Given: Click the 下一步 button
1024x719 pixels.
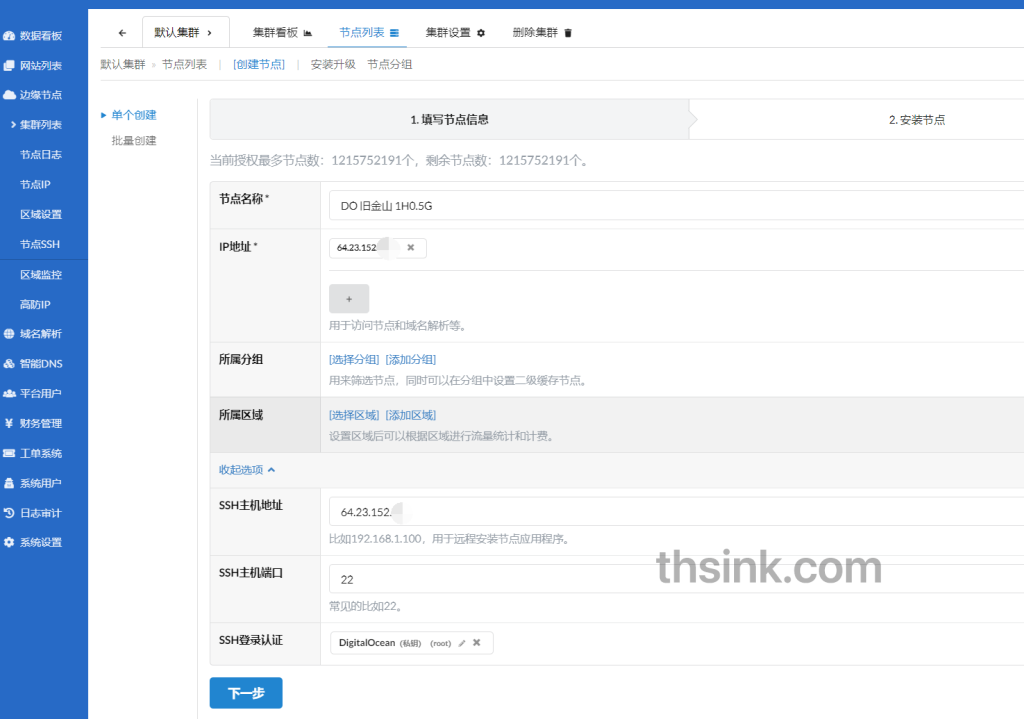Looking at the screenshot, I should pos(245,692).
